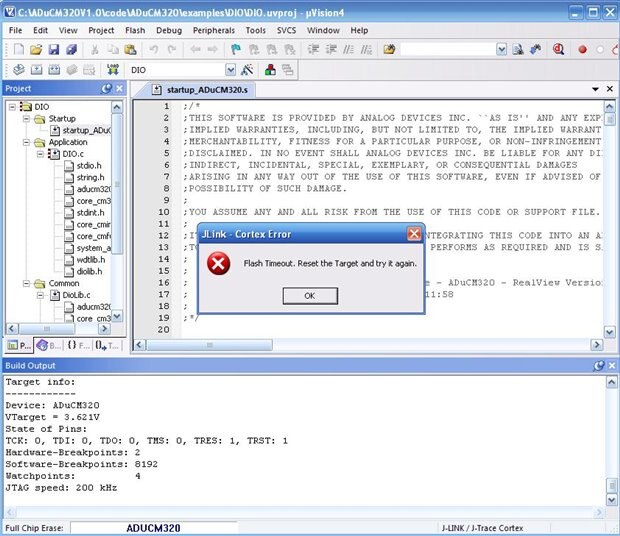The image size is (620, 536).
Task: Click OK in the JLink error dialog
Action: pos(309,296)
